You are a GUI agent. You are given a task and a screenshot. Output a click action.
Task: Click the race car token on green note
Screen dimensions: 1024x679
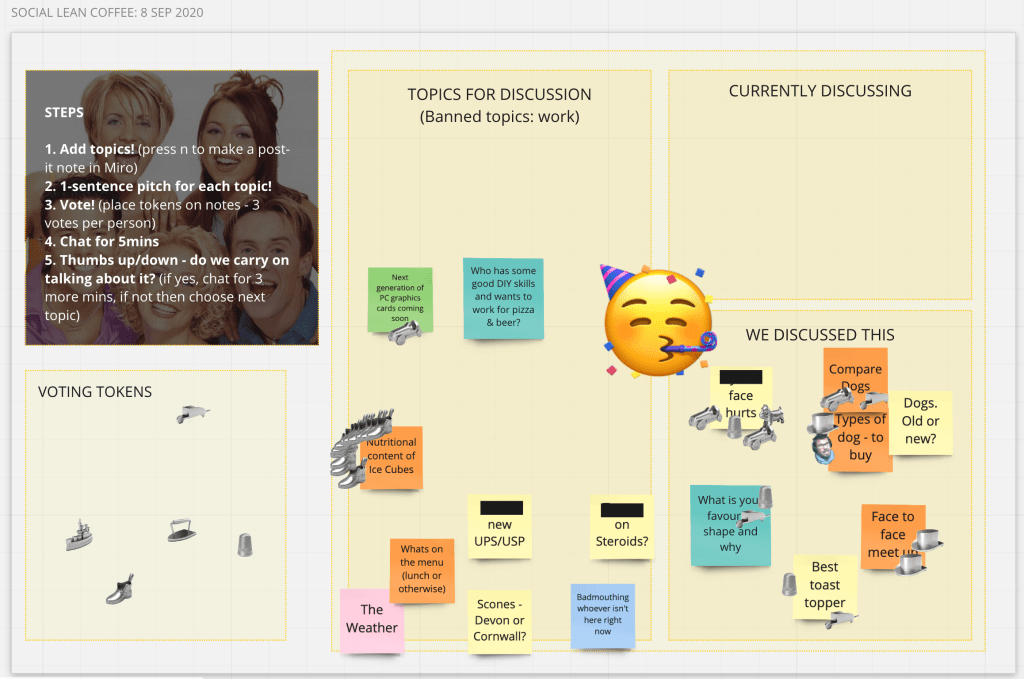pyautogui.click(x=403, y=332)
